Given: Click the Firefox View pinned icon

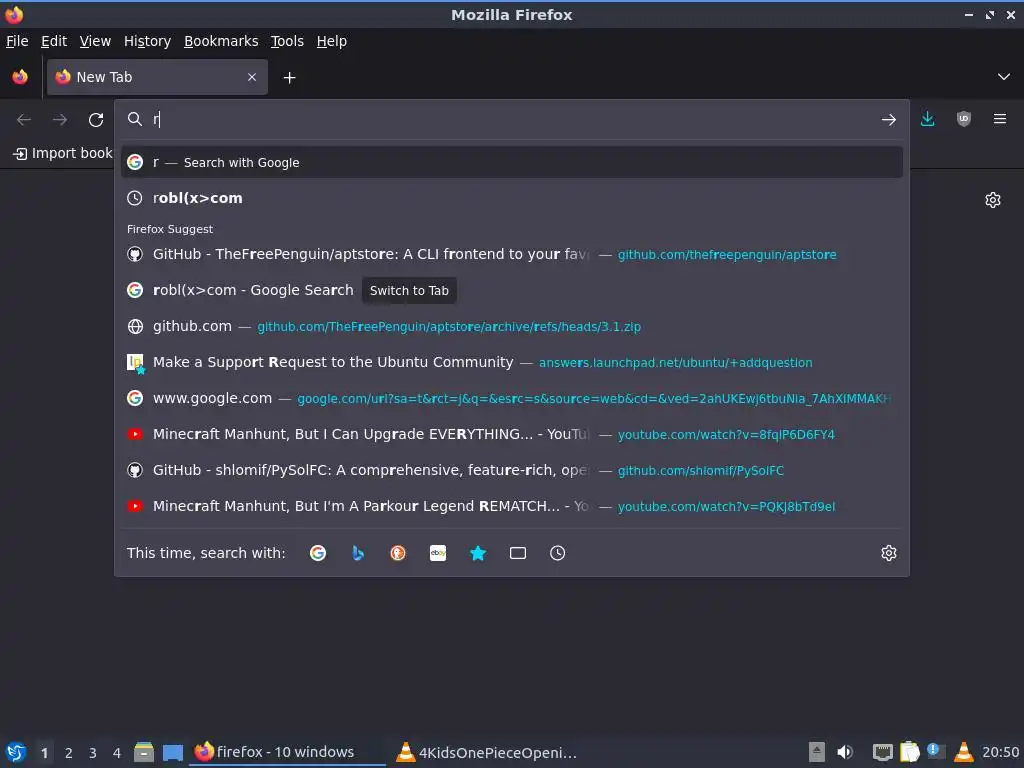Looking at the screenshot, I should 20,77.
